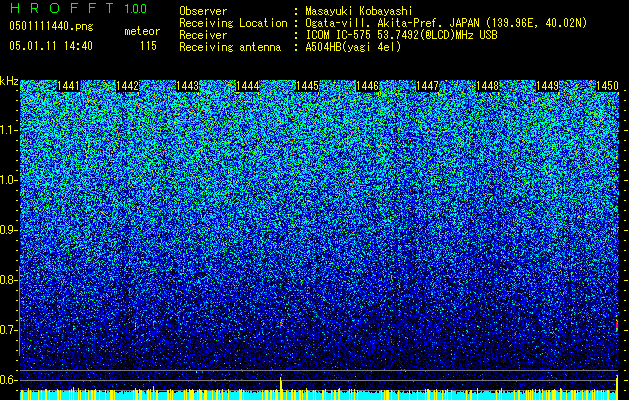Click the Observer field label

point(203,11)
